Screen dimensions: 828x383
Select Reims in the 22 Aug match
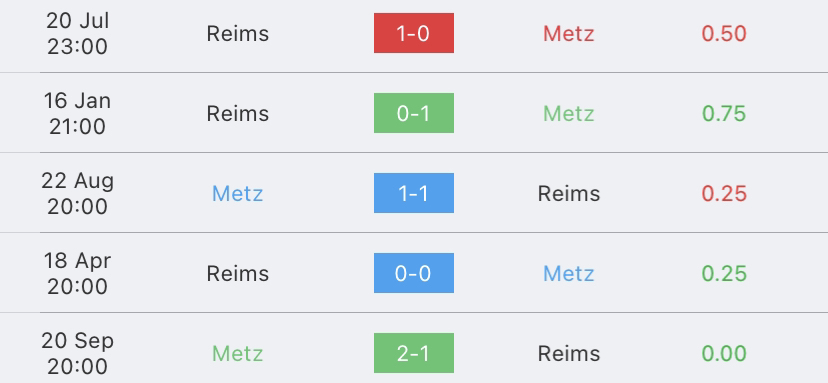point(569,193)
